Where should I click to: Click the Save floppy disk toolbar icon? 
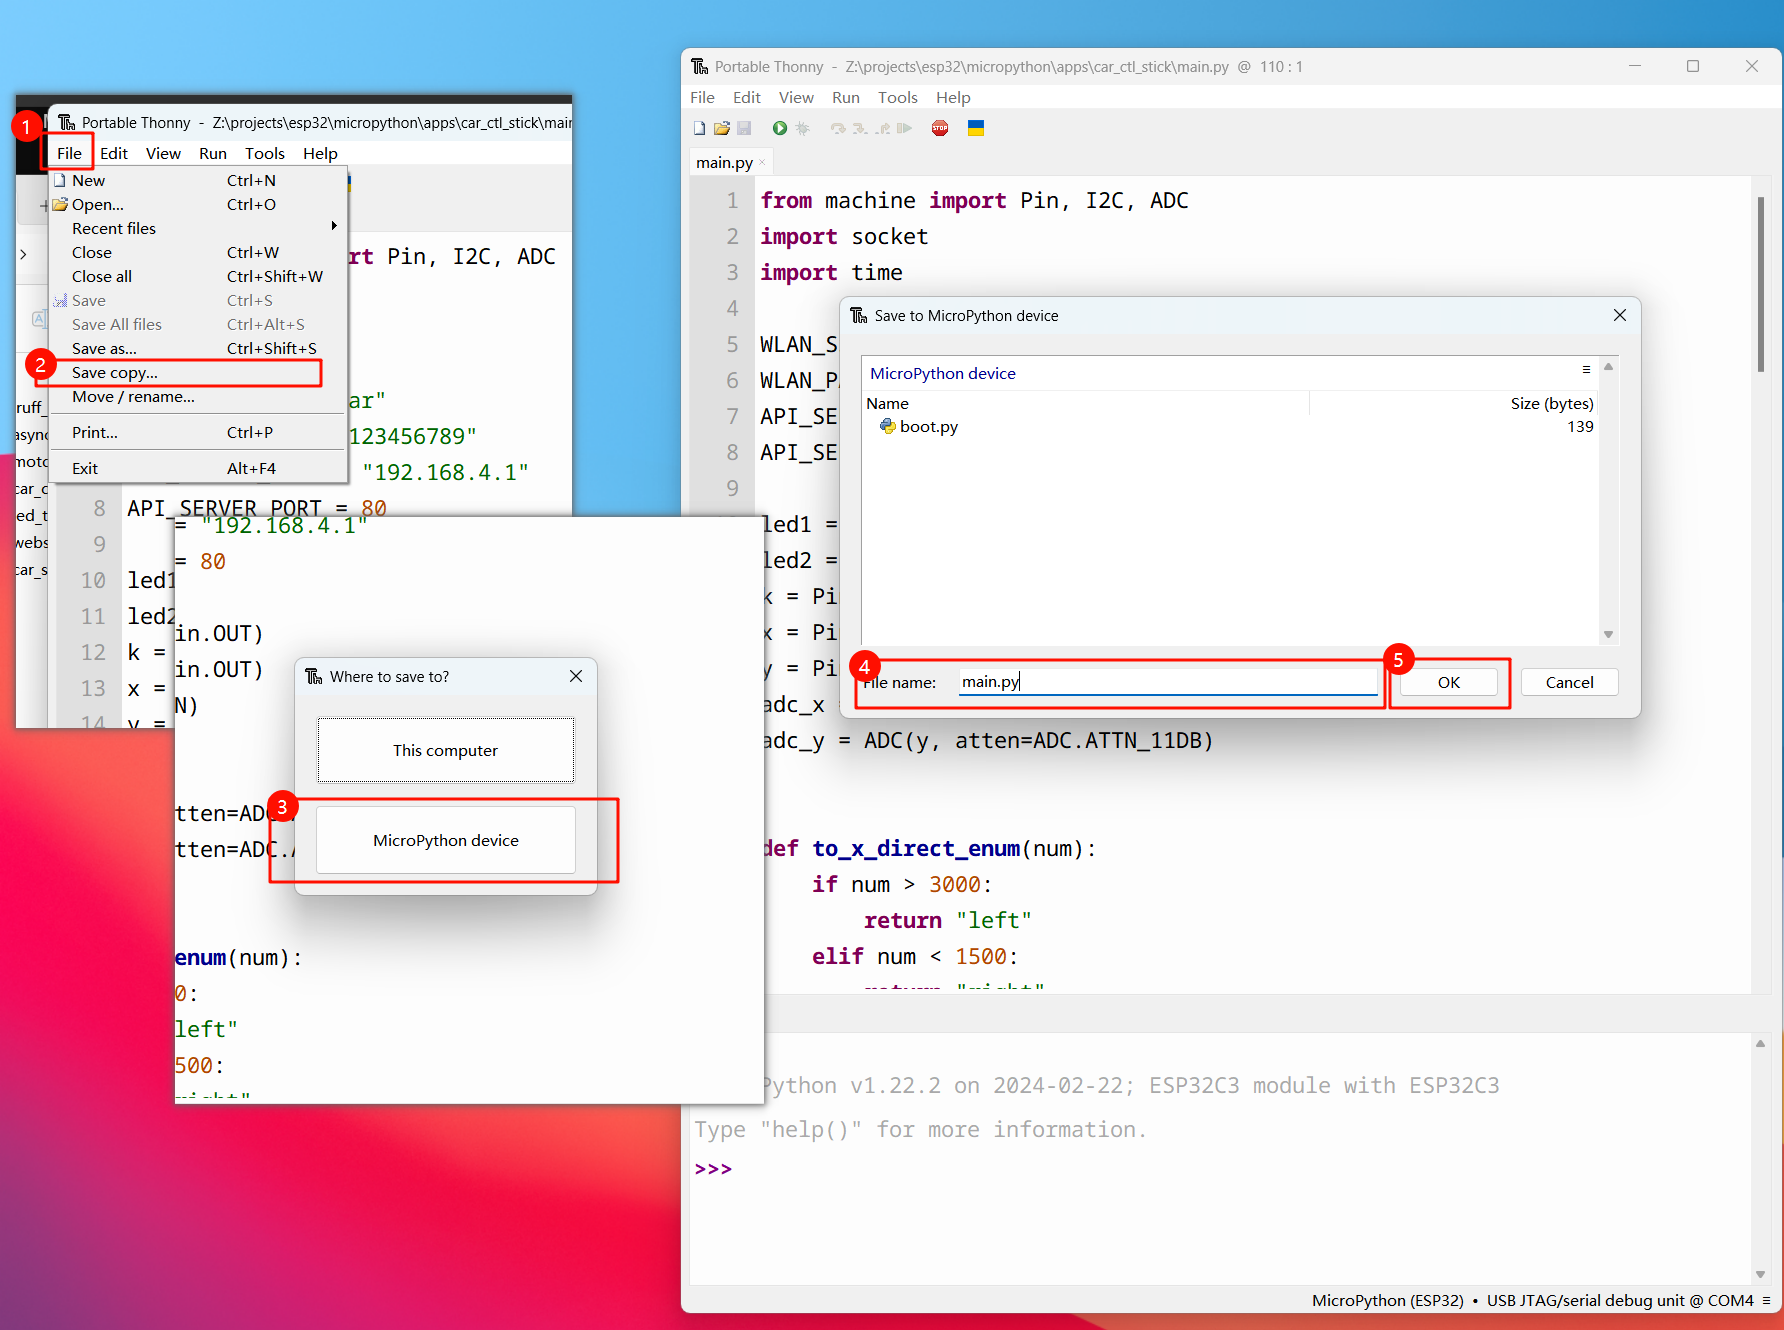744,128
